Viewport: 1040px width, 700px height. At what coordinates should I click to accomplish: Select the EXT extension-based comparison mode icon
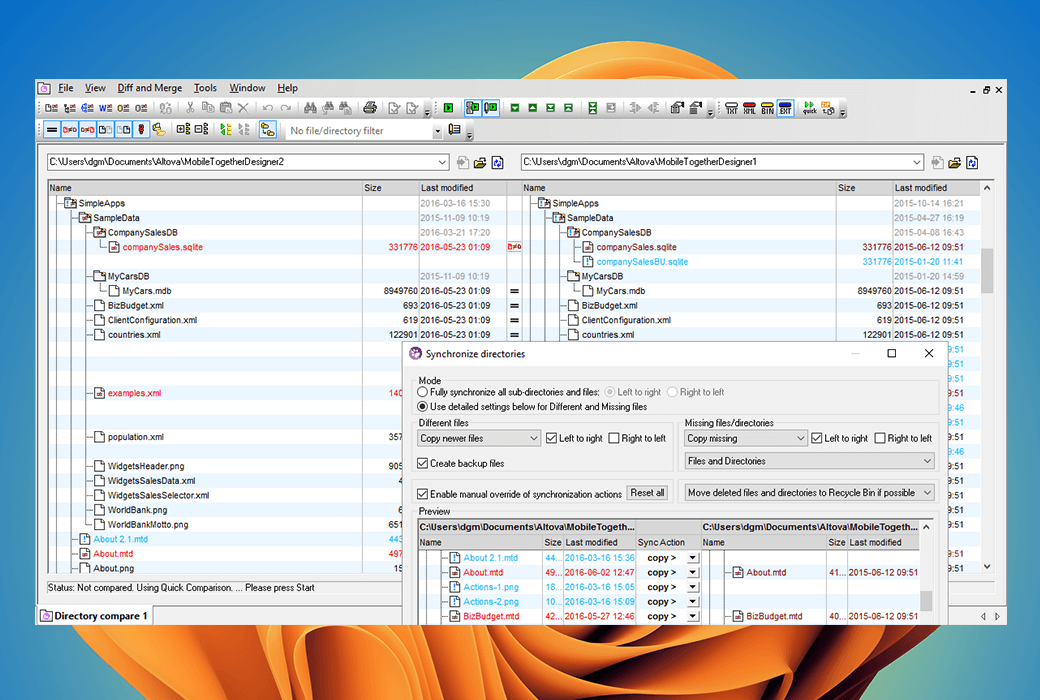click(x=785, y=108)
